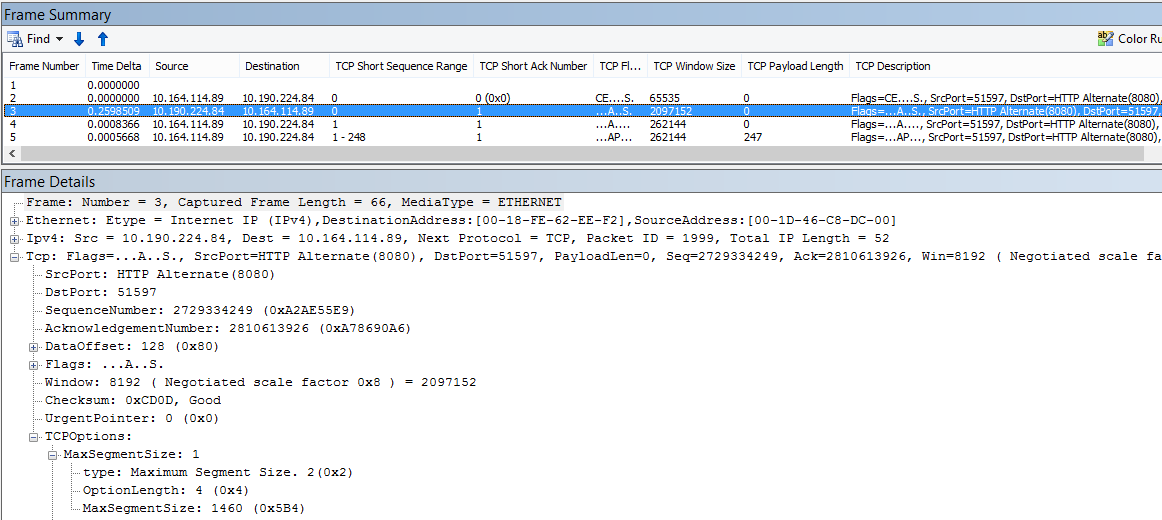Collapse the TCPOptions node
Image resolution: width=1162 pixels, height=520 pixels.
click(33, 437)
